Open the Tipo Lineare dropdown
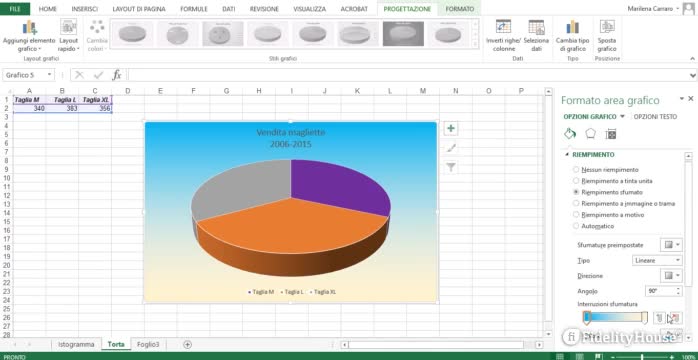Screen dimensions: 698x360 click(x=657, y=260)
